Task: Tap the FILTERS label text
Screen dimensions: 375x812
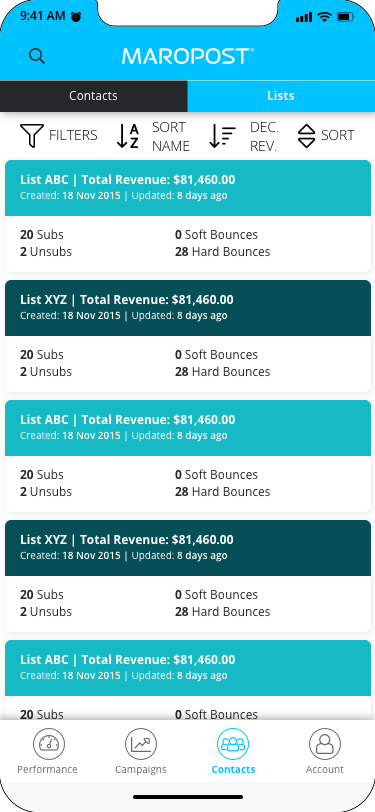Action: [73, 136]
